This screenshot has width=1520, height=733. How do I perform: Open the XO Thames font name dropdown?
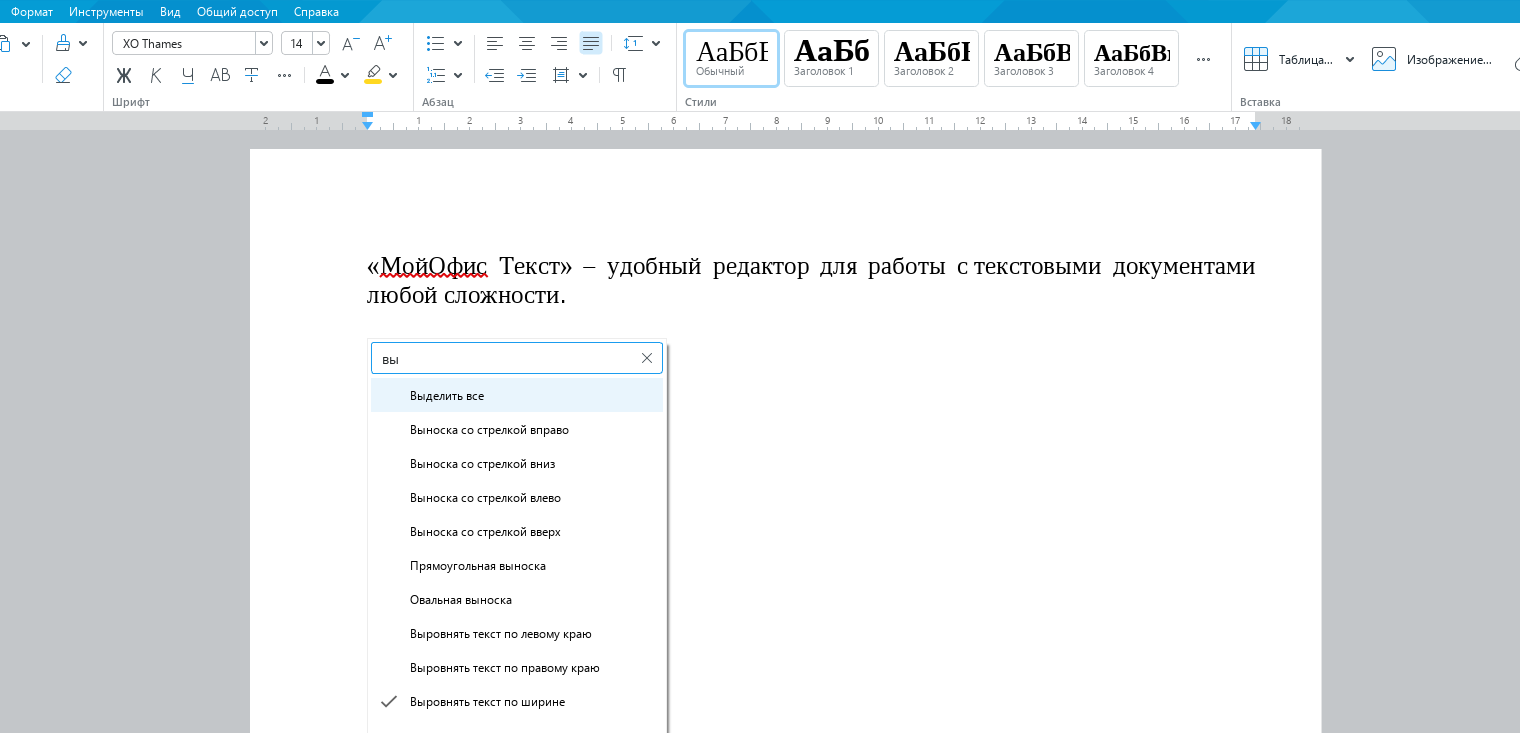pyautogui.click(x=264, y=43)
